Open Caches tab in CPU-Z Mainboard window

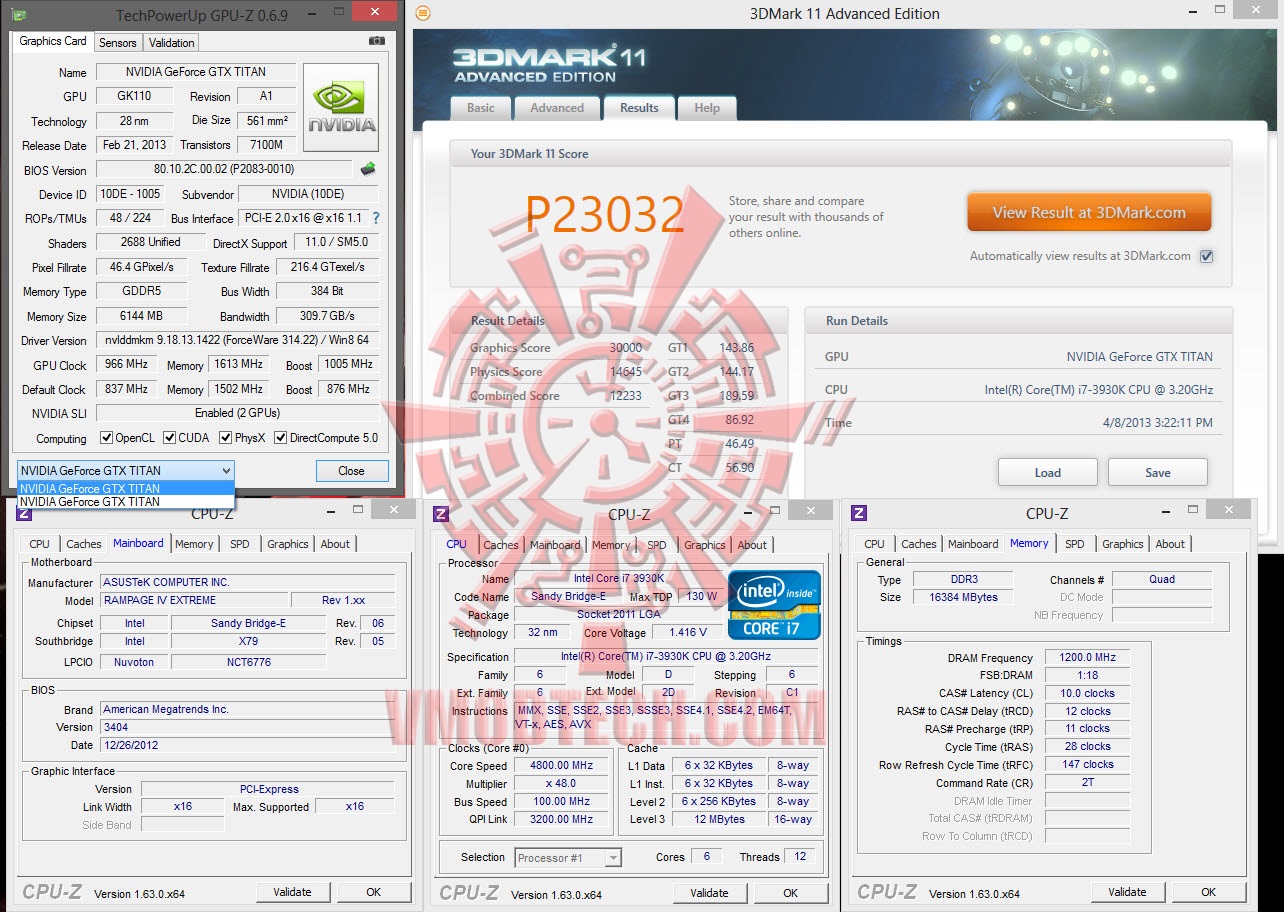point(84,544)
